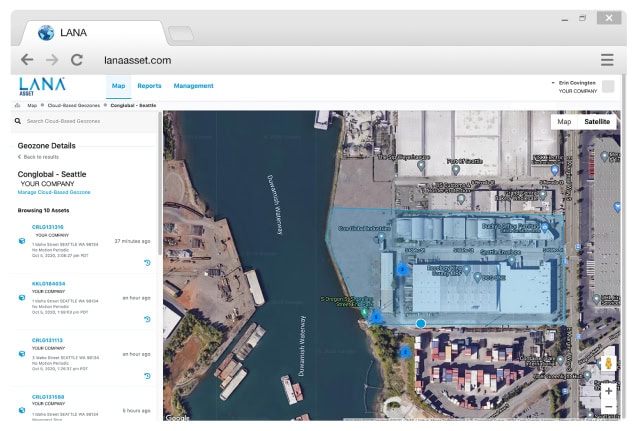Viewport: 640px width, 431px height.
Task: Click the Google logo on the map
Action: (177, 418)
